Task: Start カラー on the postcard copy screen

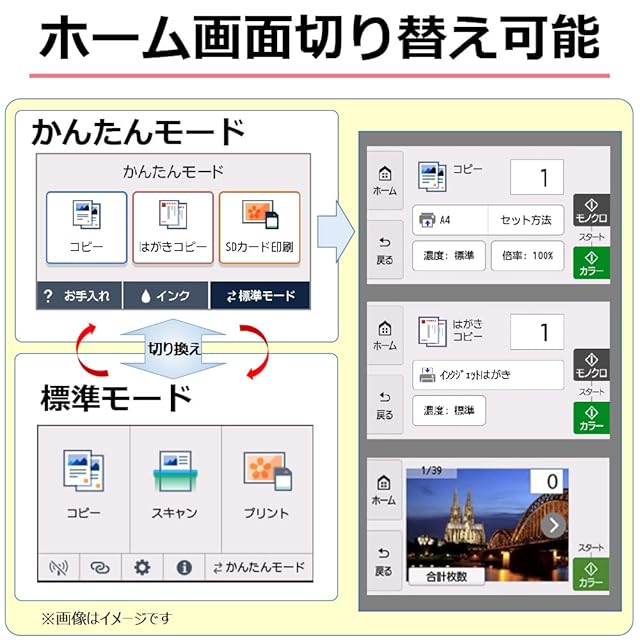Action: tap(591, 418)
